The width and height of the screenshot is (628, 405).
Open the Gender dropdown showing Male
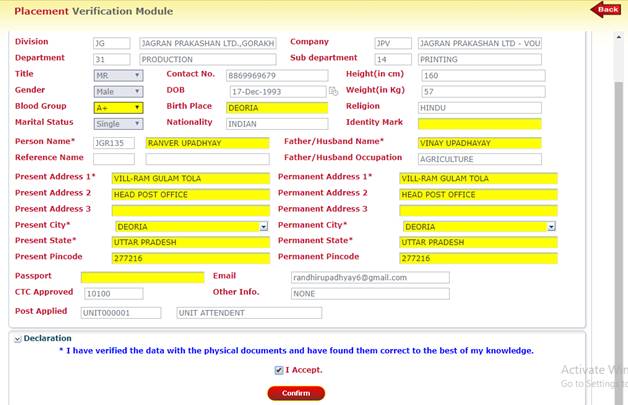tap(119, 92)
